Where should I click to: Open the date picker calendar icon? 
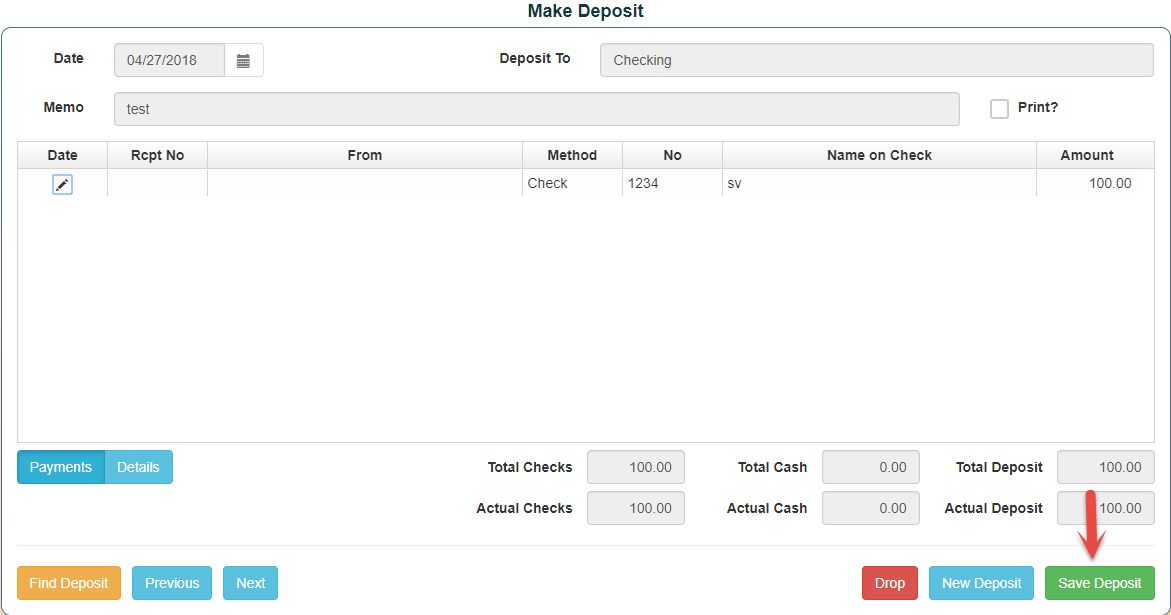tap(243, 61)
